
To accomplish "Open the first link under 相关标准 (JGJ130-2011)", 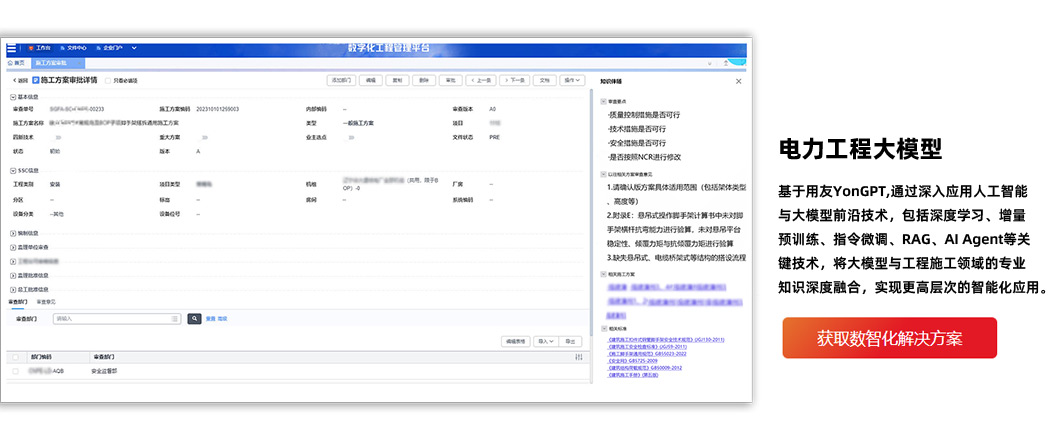I will (x=666, y=340).
